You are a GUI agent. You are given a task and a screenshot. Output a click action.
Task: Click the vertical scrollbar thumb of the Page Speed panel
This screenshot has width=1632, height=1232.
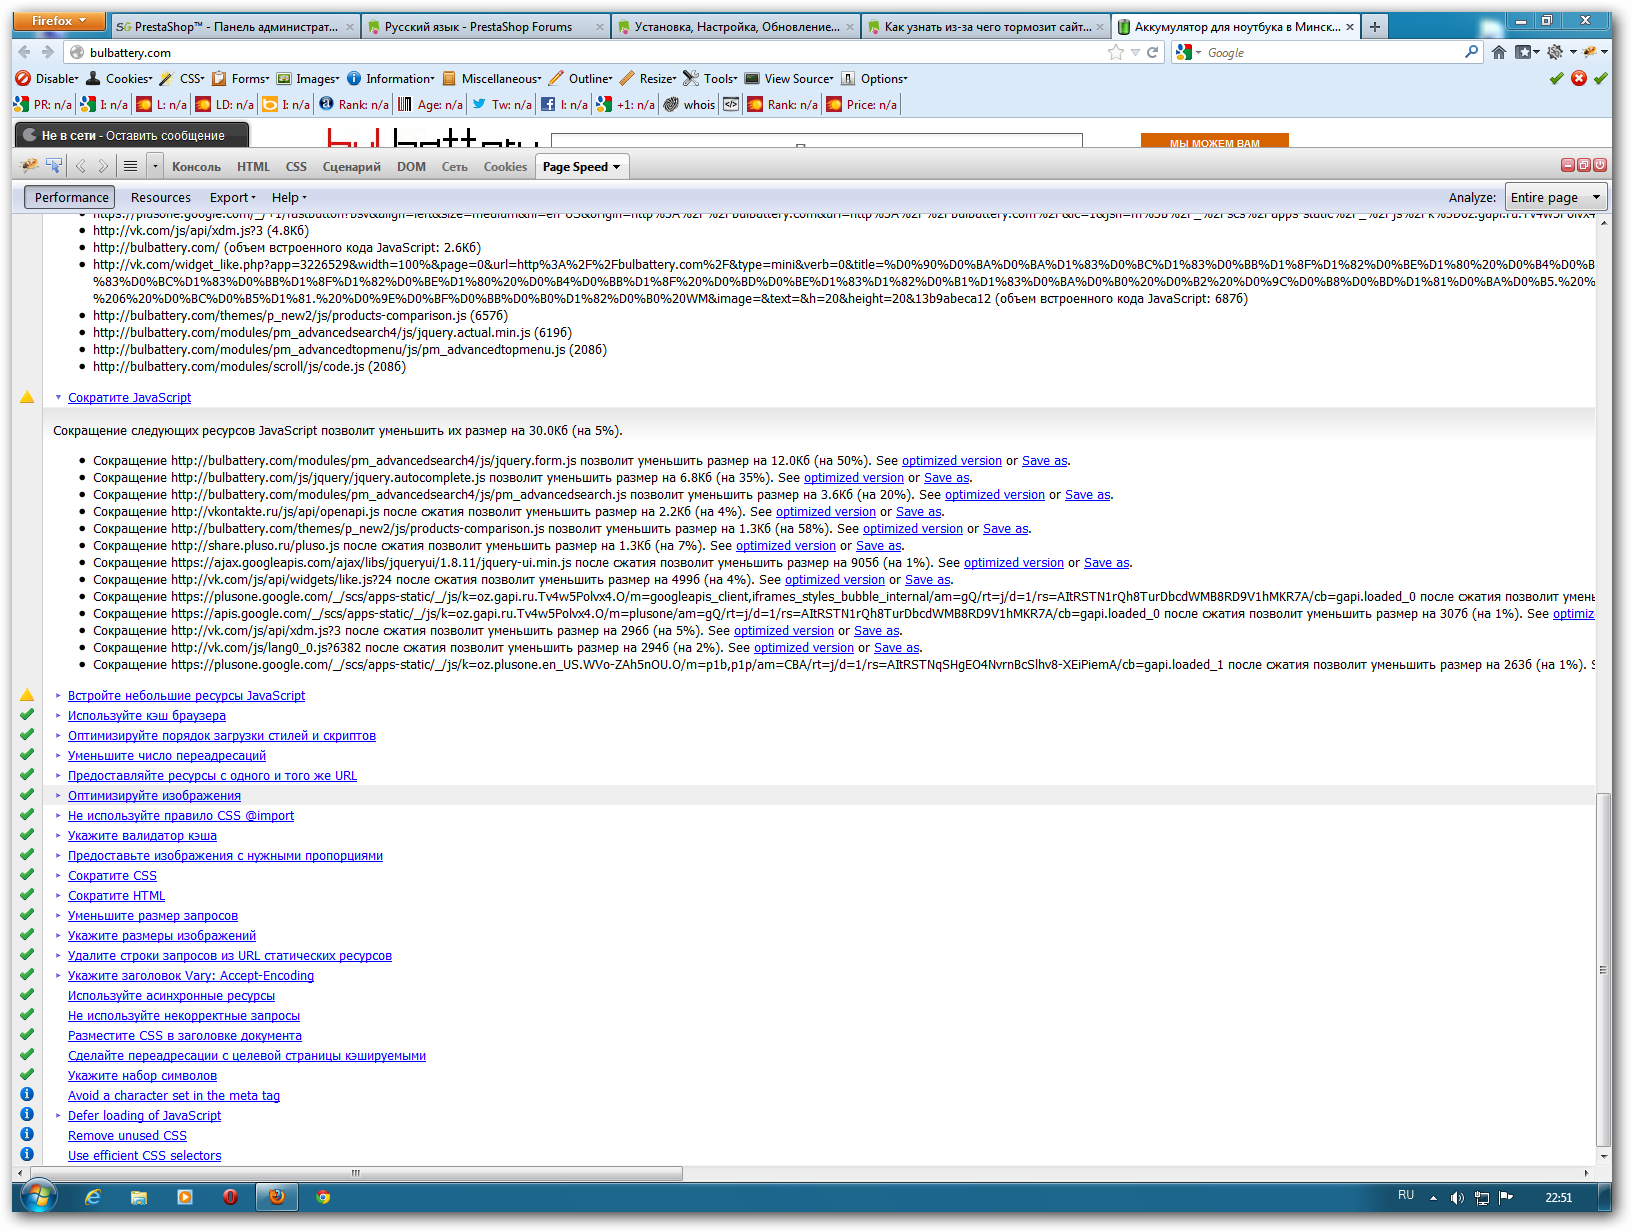pyautogui.click(x=1603, y=969)
